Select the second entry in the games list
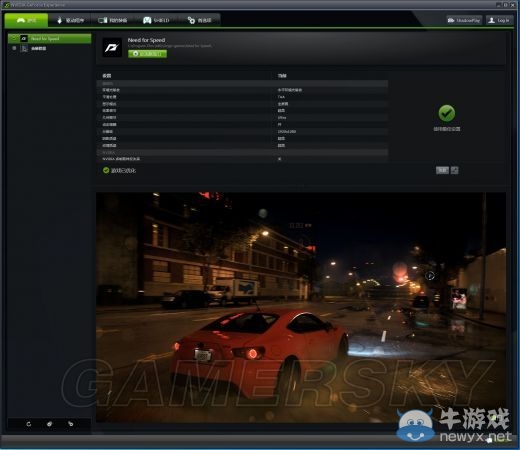Viewport: 520px width, 450px height. (x=49, y=48)
